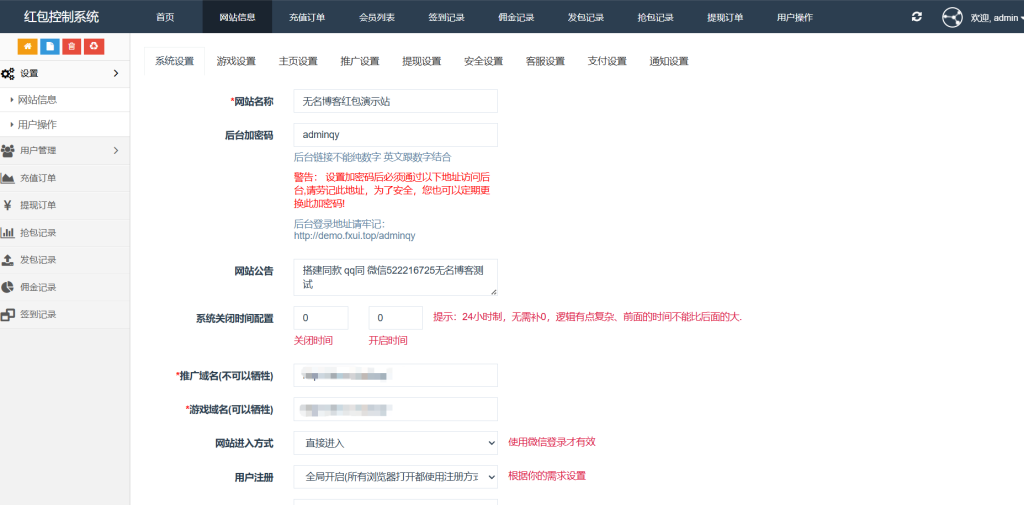Open the 网站进入方式 dropdown
The height and width of the screenshot is (505, 1024).
(396, 443)
